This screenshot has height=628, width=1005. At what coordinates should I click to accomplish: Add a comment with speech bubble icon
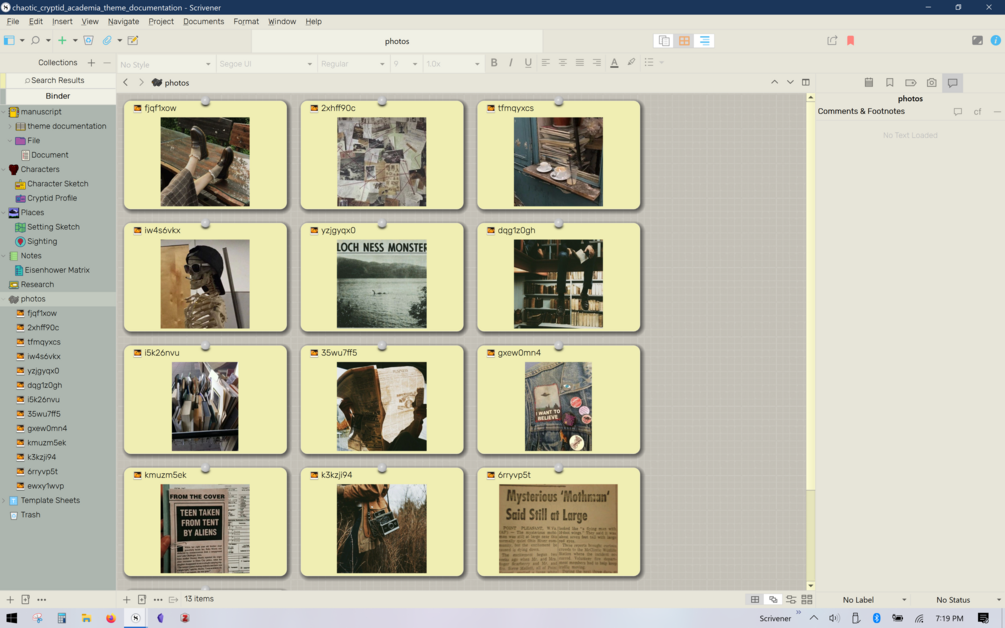[958, 112]
